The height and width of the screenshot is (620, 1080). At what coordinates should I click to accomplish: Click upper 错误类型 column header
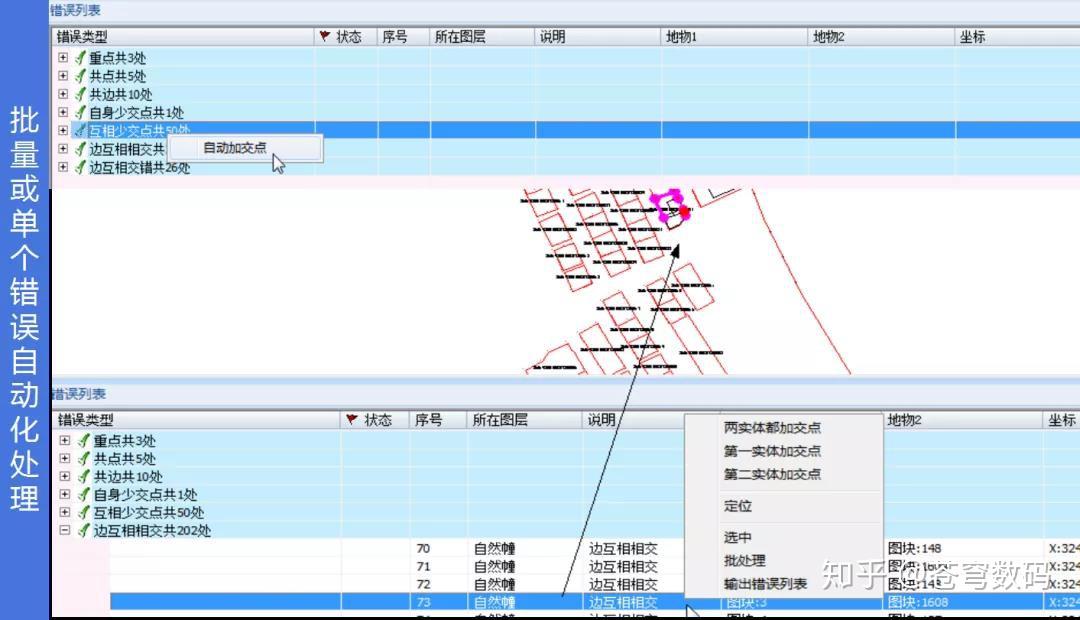point(183,37)
